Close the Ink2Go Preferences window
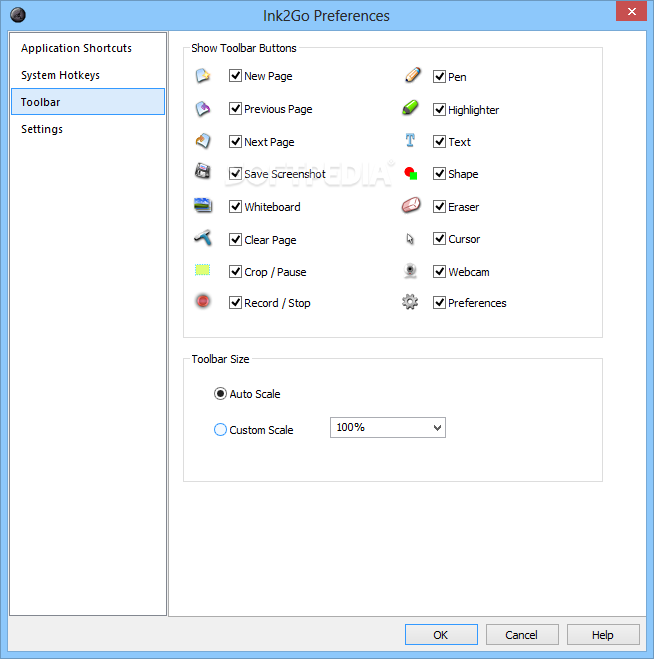Viewport: 654px width, 659px height. [631, 11]
